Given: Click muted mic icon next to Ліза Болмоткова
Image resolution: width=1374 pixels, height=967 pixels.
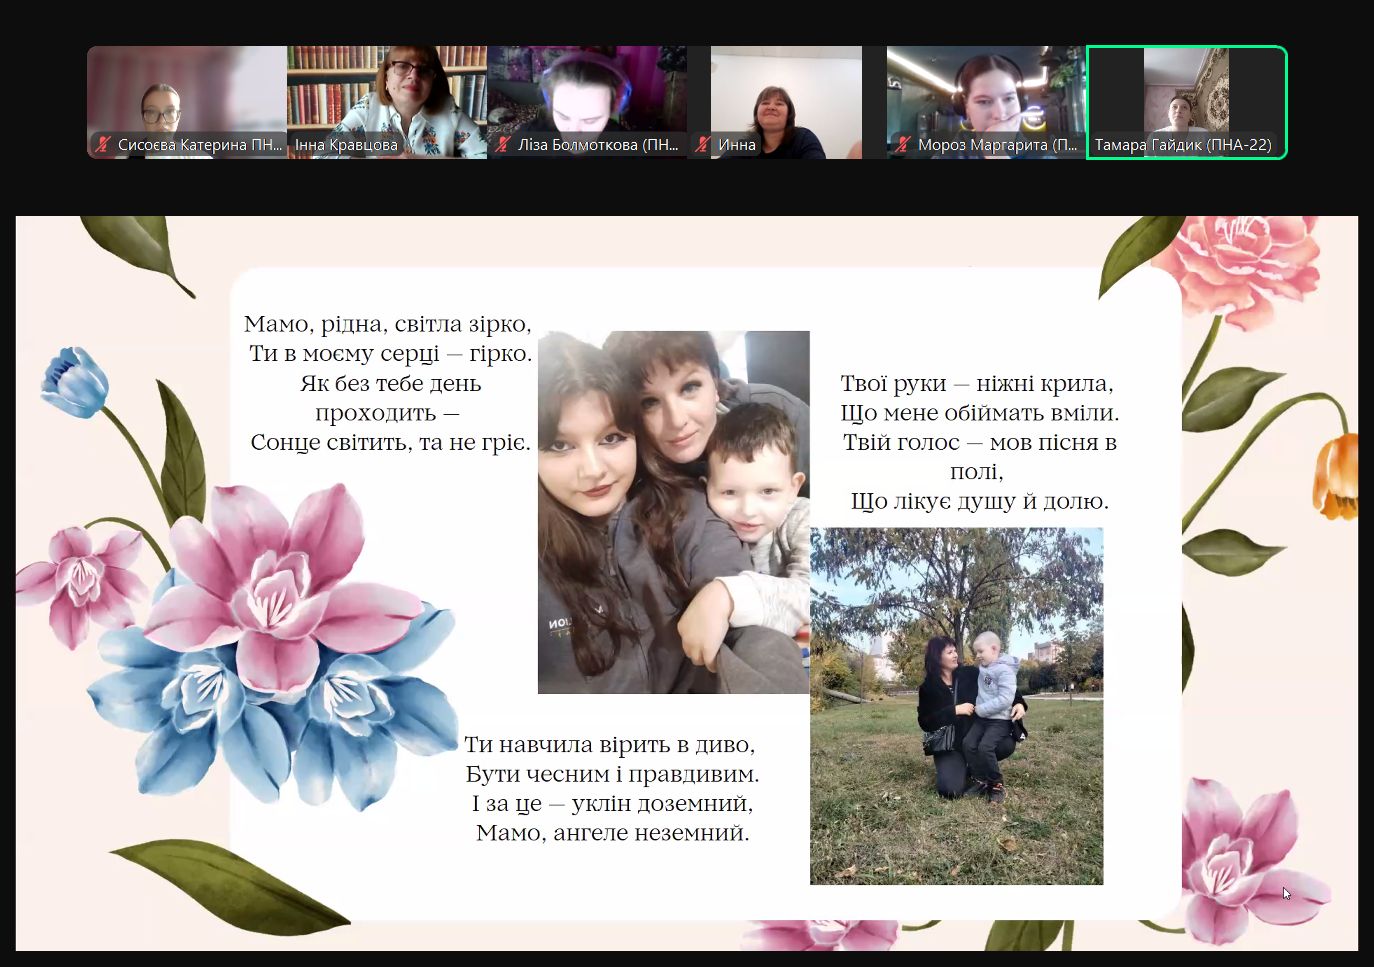Looking at the screenshot, I should 503,145.
